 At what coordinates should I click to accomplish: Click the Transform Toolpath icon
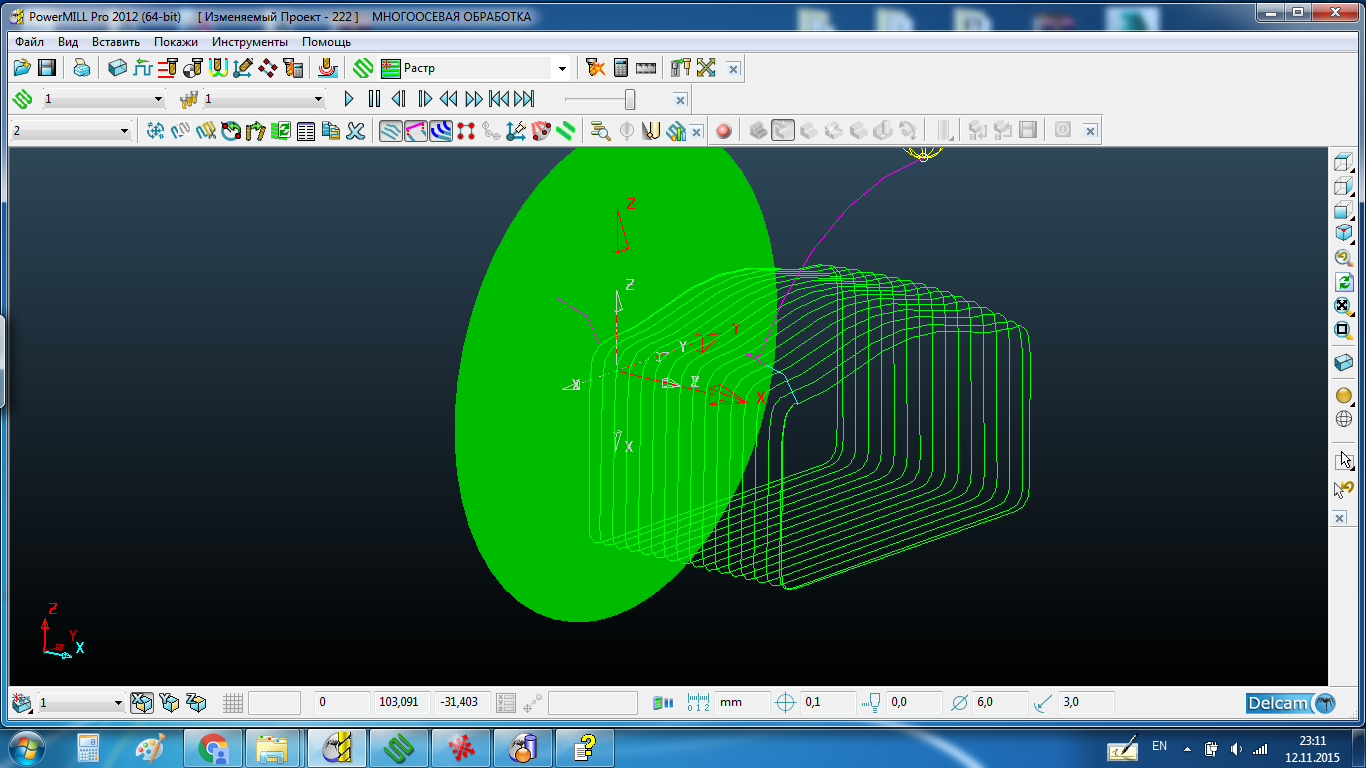(155, 130)
